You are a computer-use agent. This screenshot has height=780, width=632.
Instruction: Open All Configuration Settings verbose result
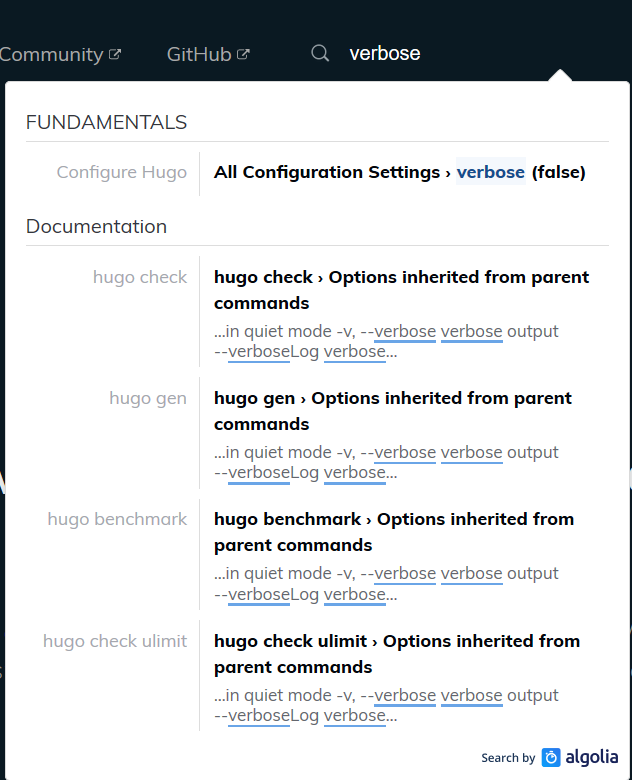[x=400, y=172]
